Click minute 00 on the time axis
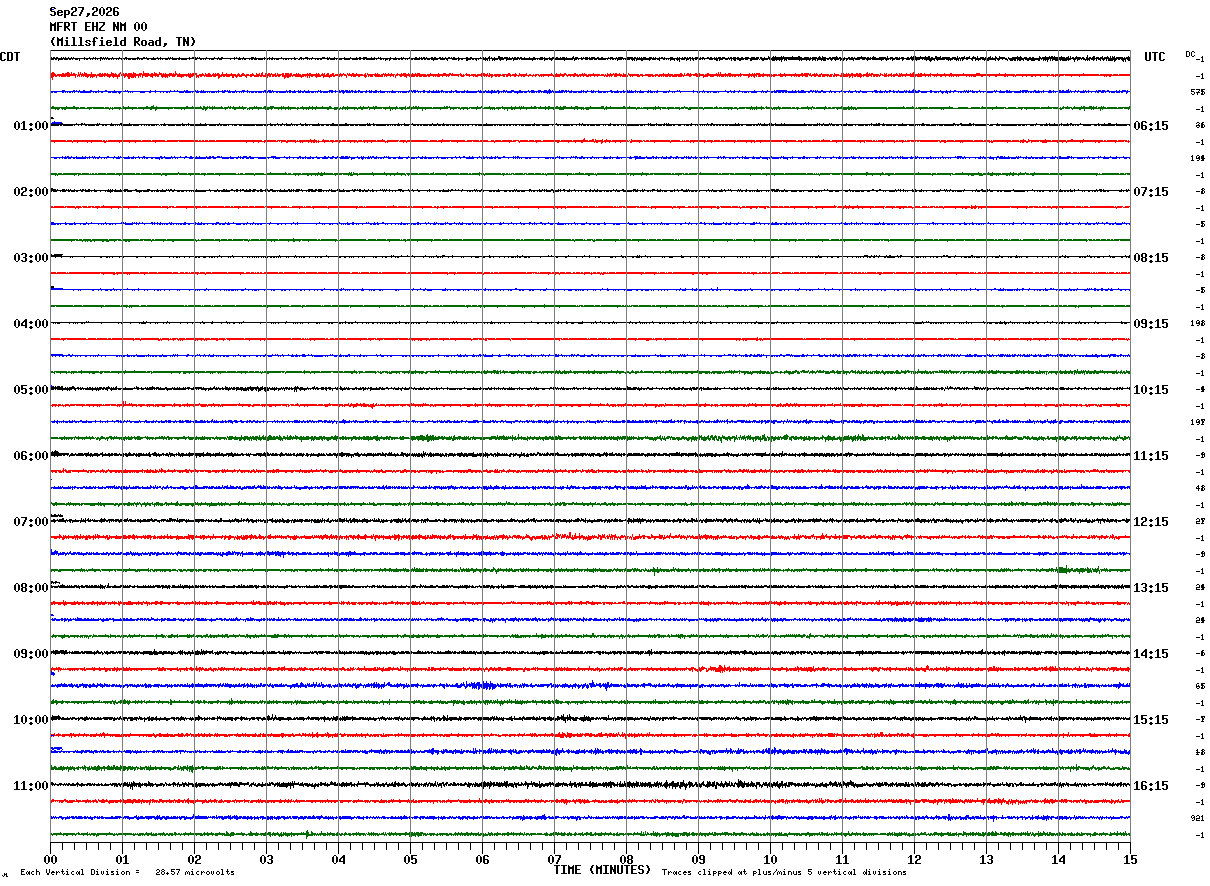This screenshot has height=886, width=1210. tap(50, 859)
